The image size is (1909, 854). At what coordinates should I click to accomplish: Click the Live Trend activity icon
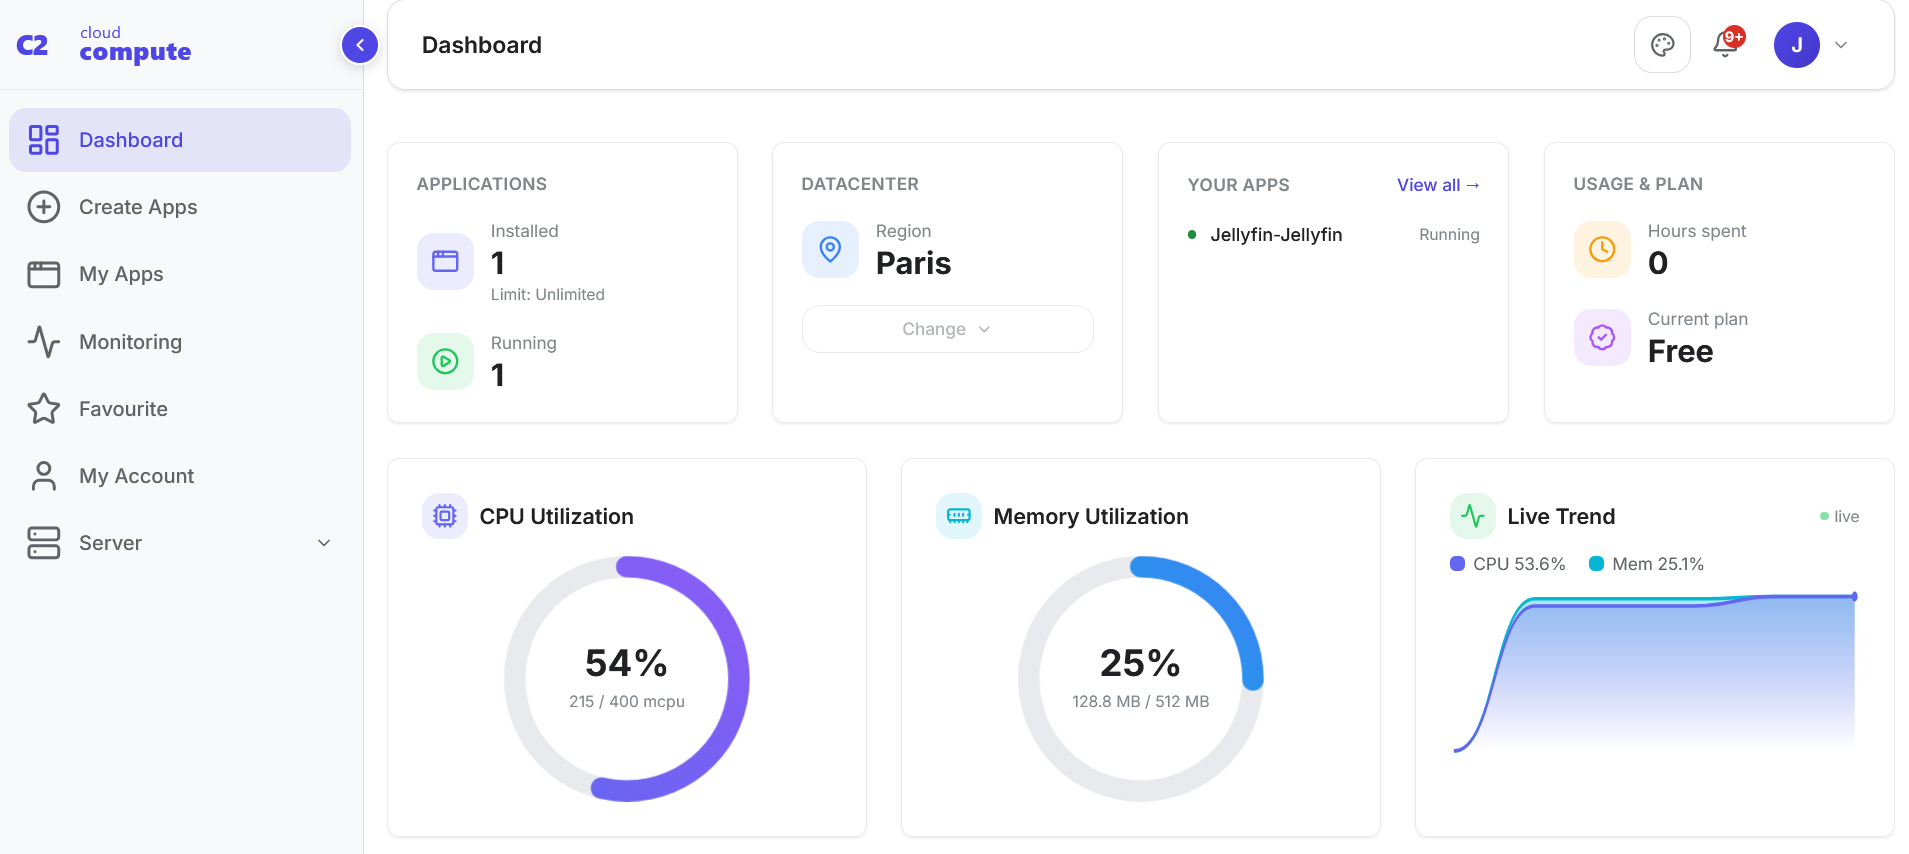click(x=1473, y=516)
